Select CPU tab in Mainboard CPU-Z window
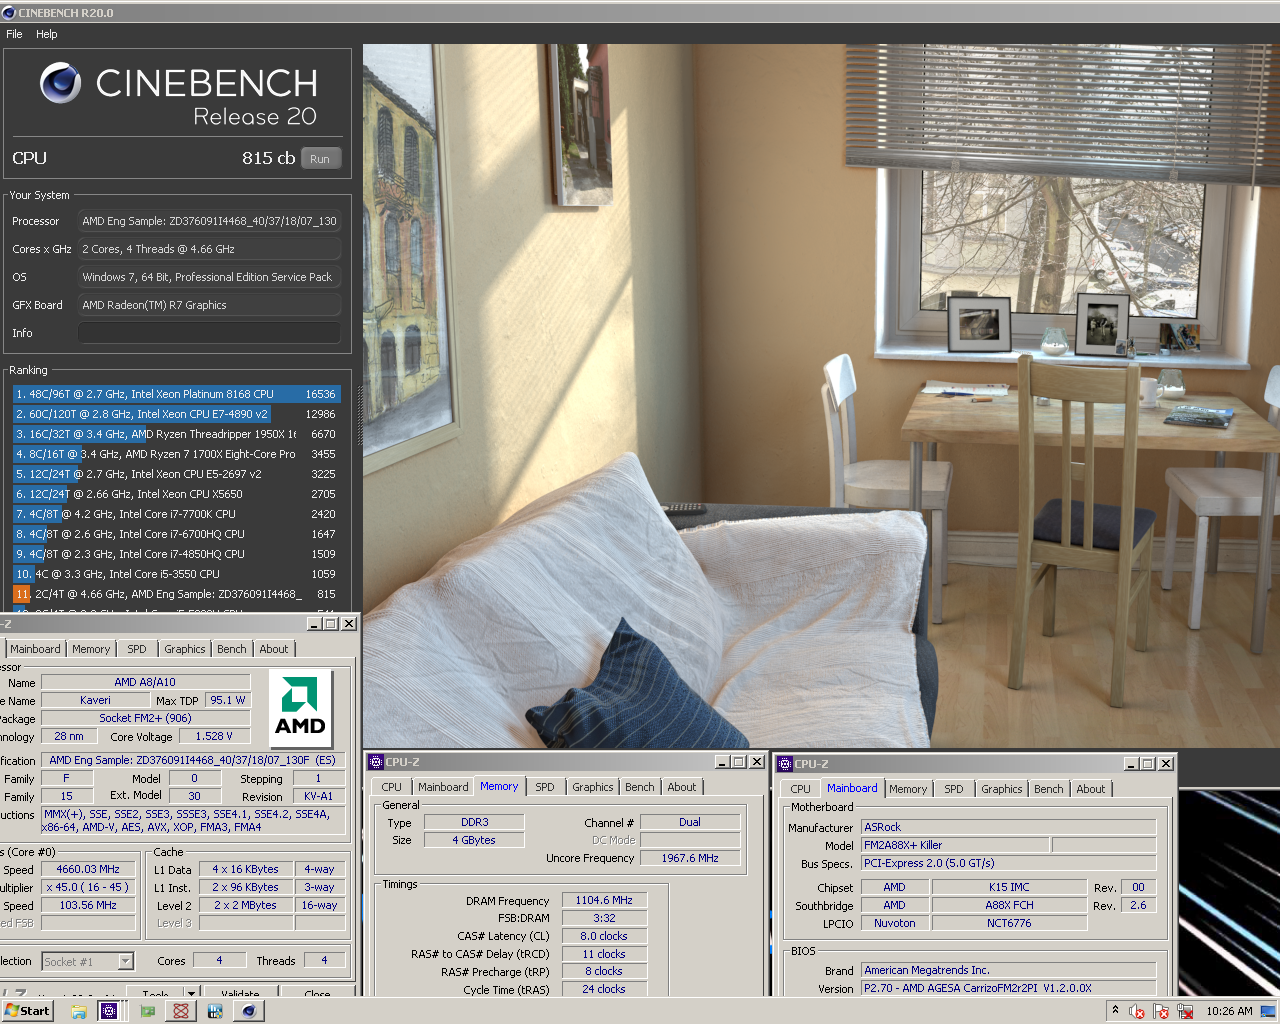This screenshot has width=1280, height=1024. point(800,789)
